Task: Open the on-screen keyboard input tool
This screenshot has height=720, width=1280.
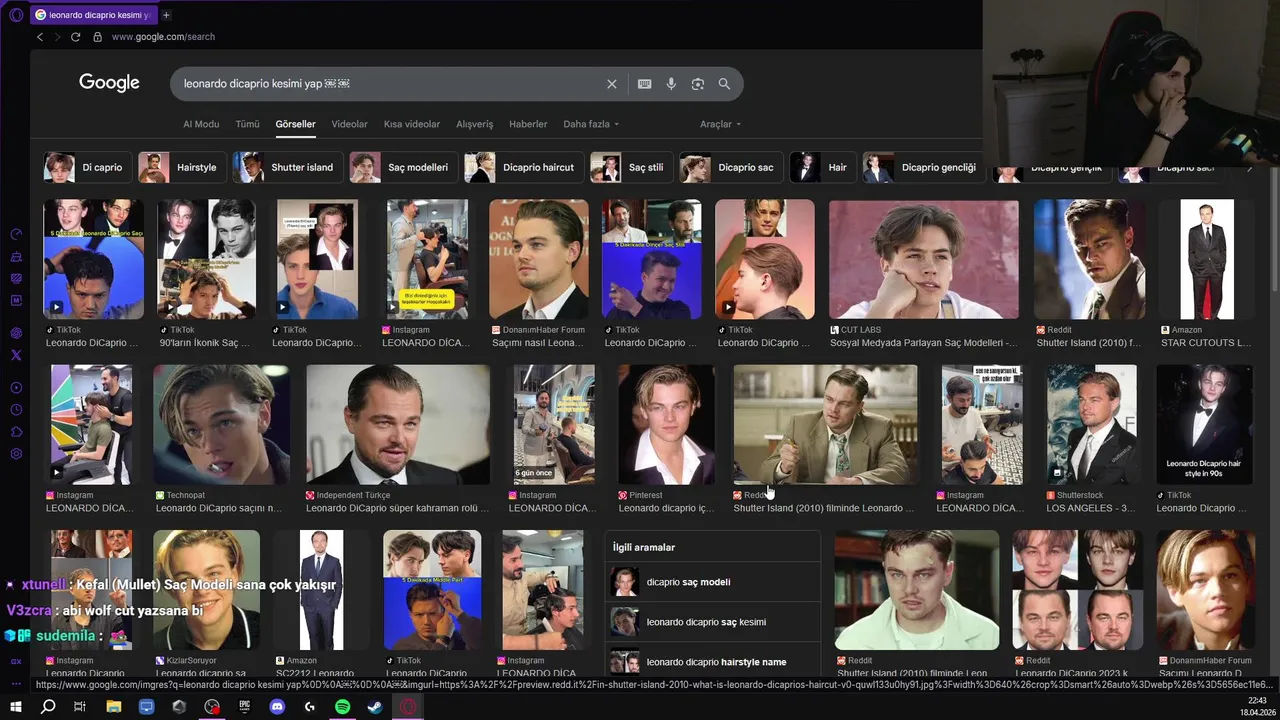Action: click(645, 84)
